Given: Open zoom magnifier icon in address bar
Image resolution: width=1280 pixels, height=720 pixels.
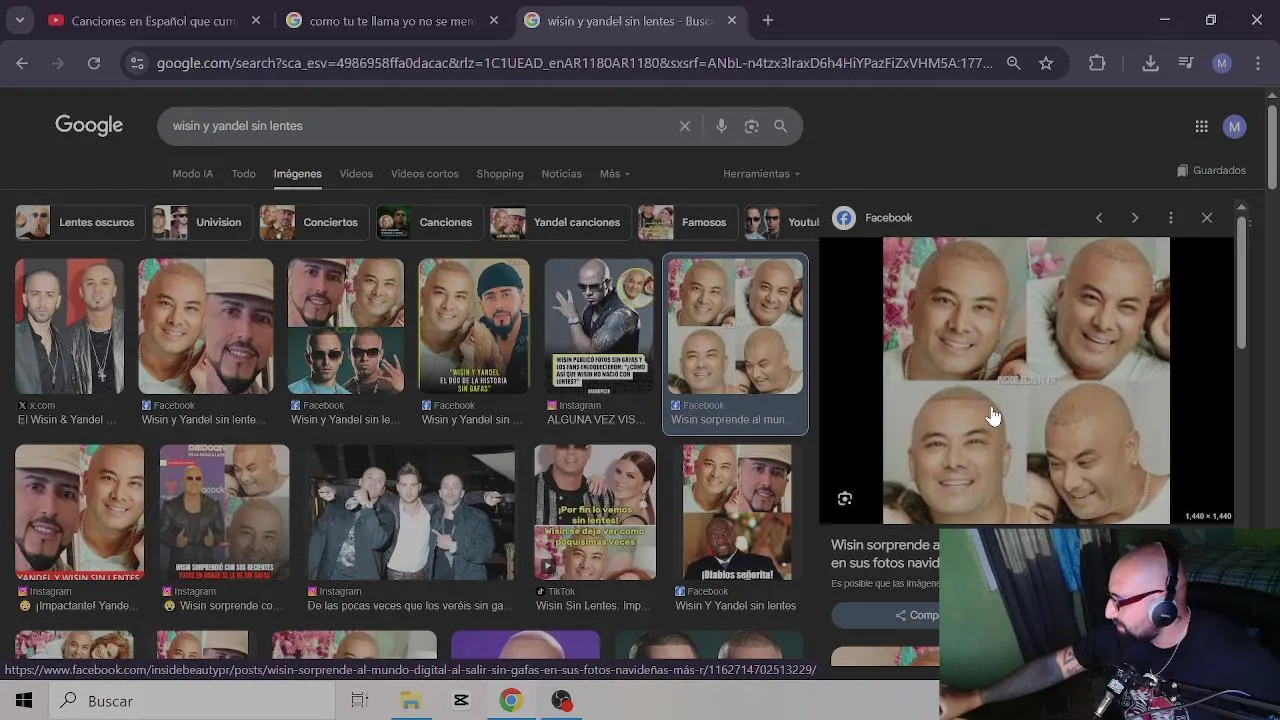Looking at the screenshot, I should tap(1014, 63).
